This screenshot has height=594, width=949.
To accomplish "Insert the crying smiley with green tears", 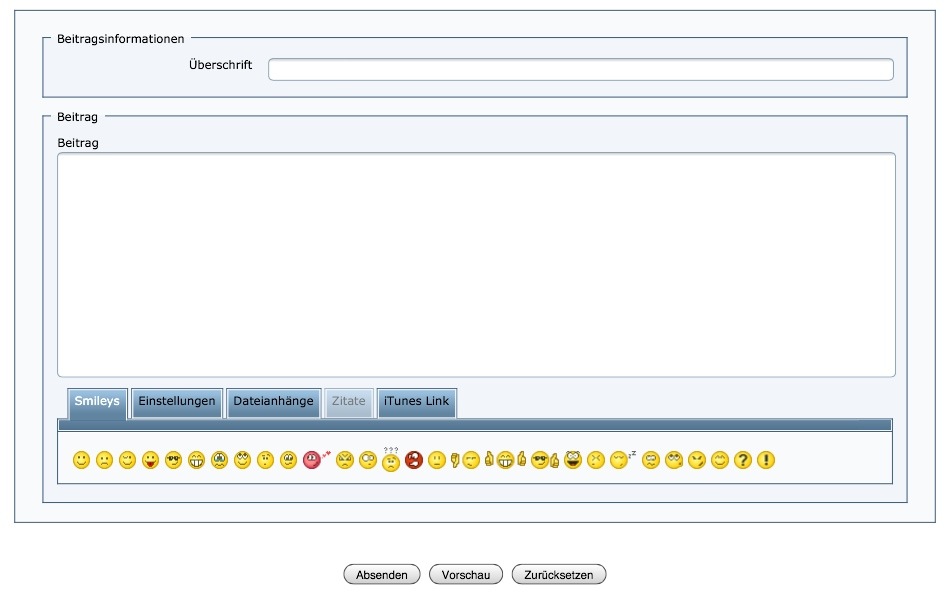I will [x=219, y=460].
